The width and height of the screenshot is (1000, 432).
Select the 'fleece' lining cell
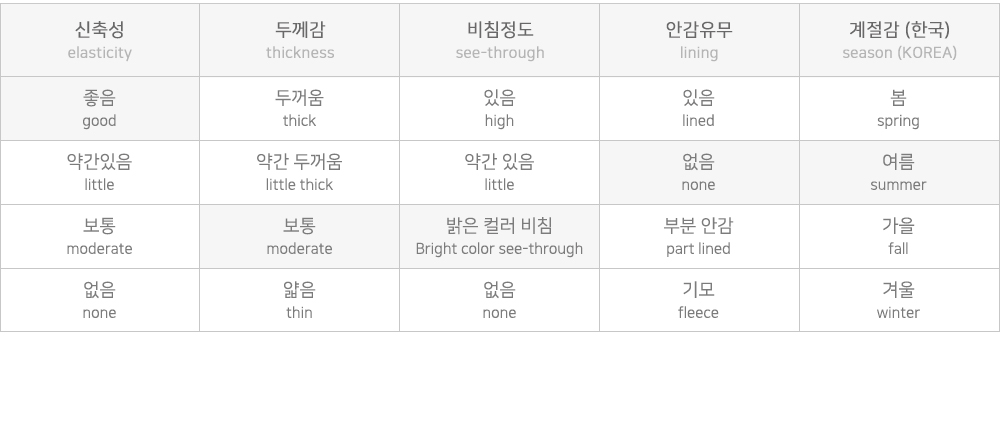pyautogui.click(x=699, y=301)
